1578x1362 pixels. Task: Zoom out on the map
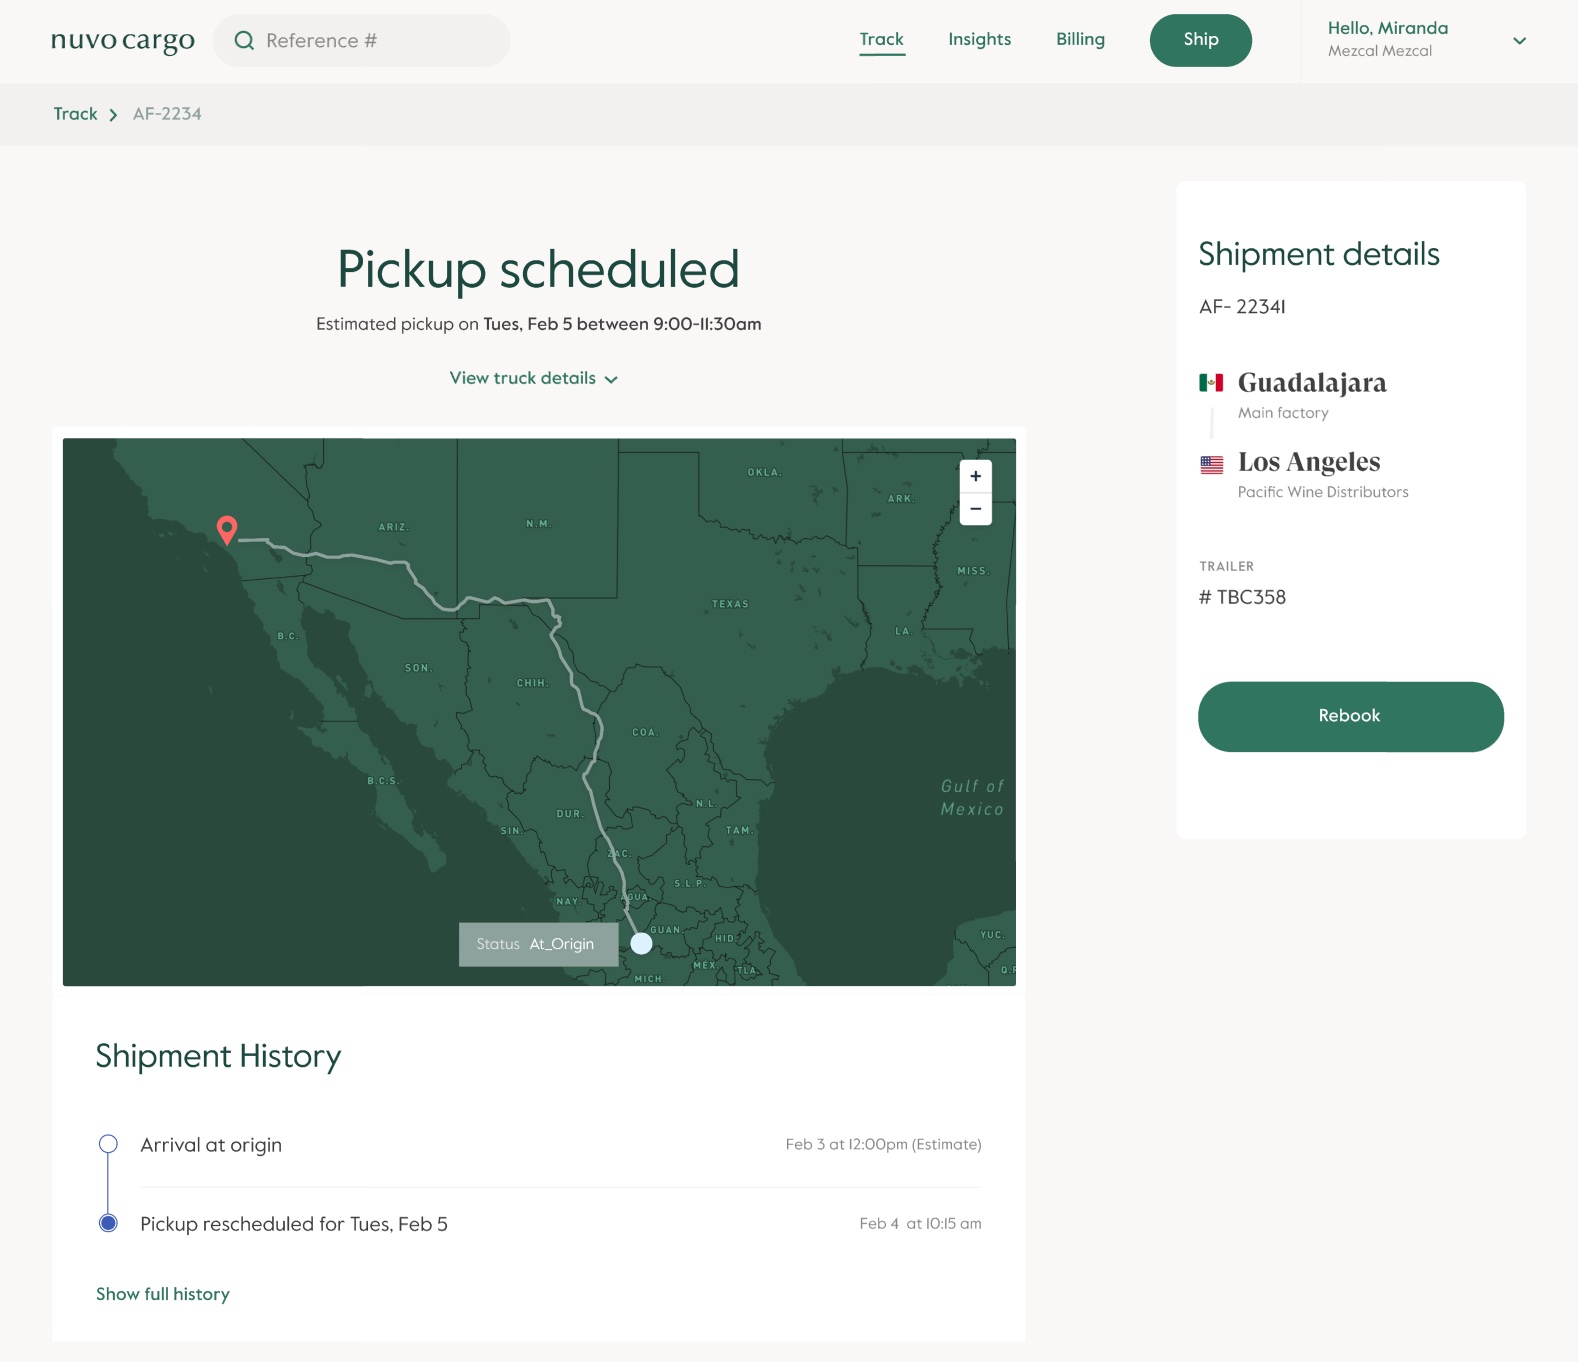975,509
